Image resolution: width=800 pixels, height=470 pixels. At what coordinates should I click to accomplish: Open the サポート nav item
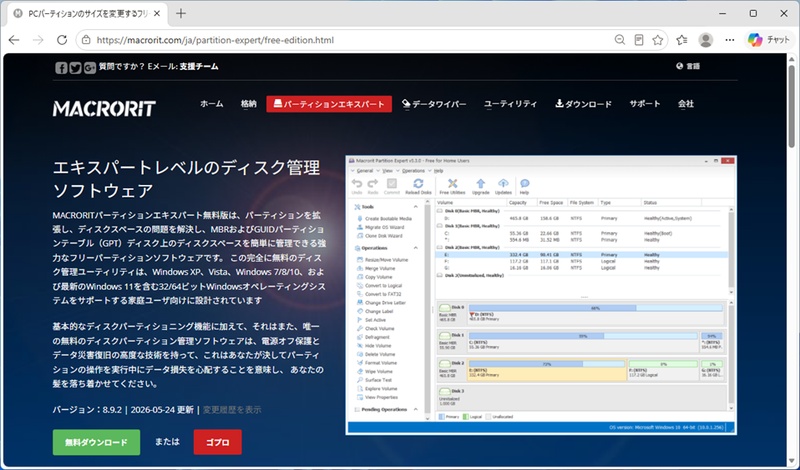point(644,104)
